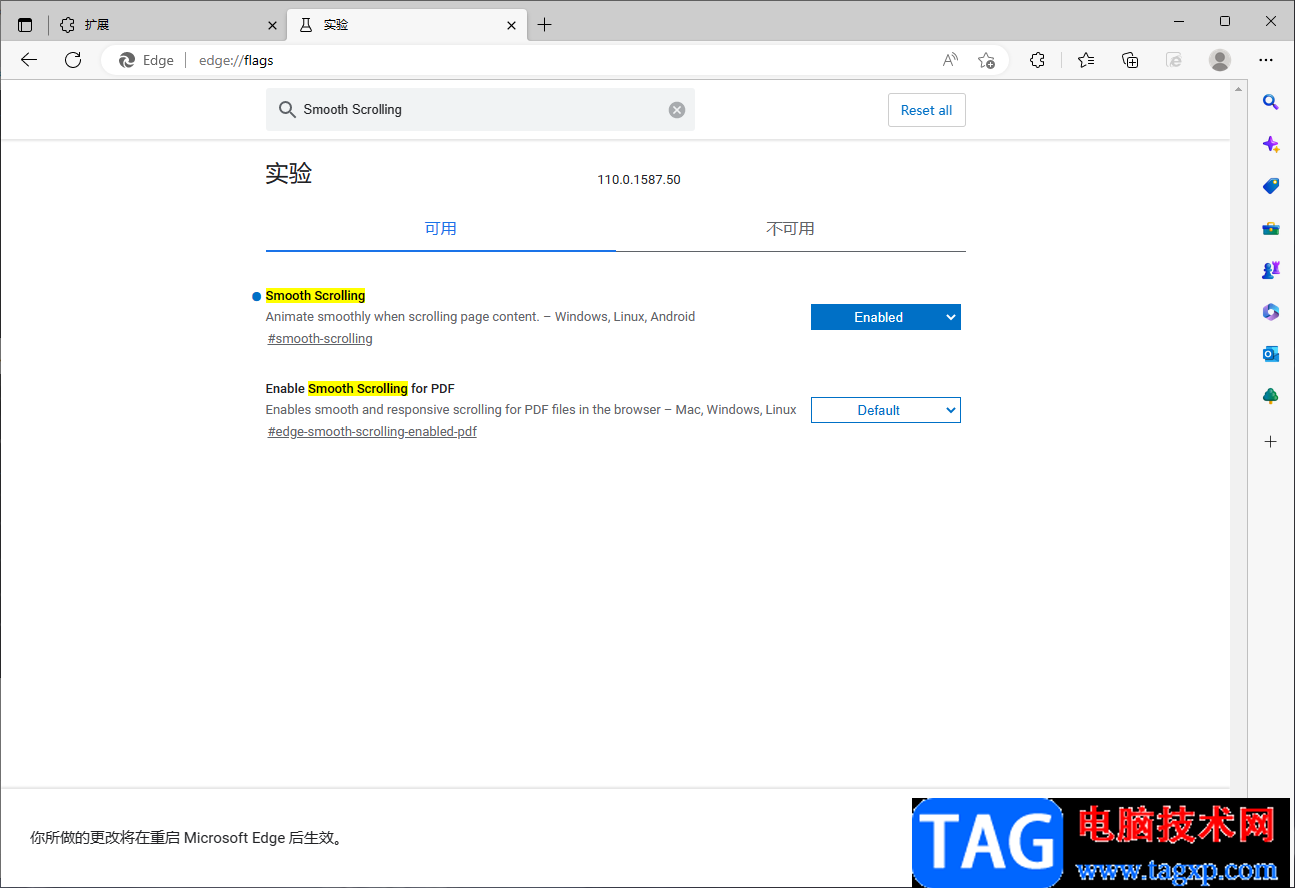Open the sidebar Microsoft 365 icon
The width and height of the screenshot is (1295, 888).
click(1271, 312)
